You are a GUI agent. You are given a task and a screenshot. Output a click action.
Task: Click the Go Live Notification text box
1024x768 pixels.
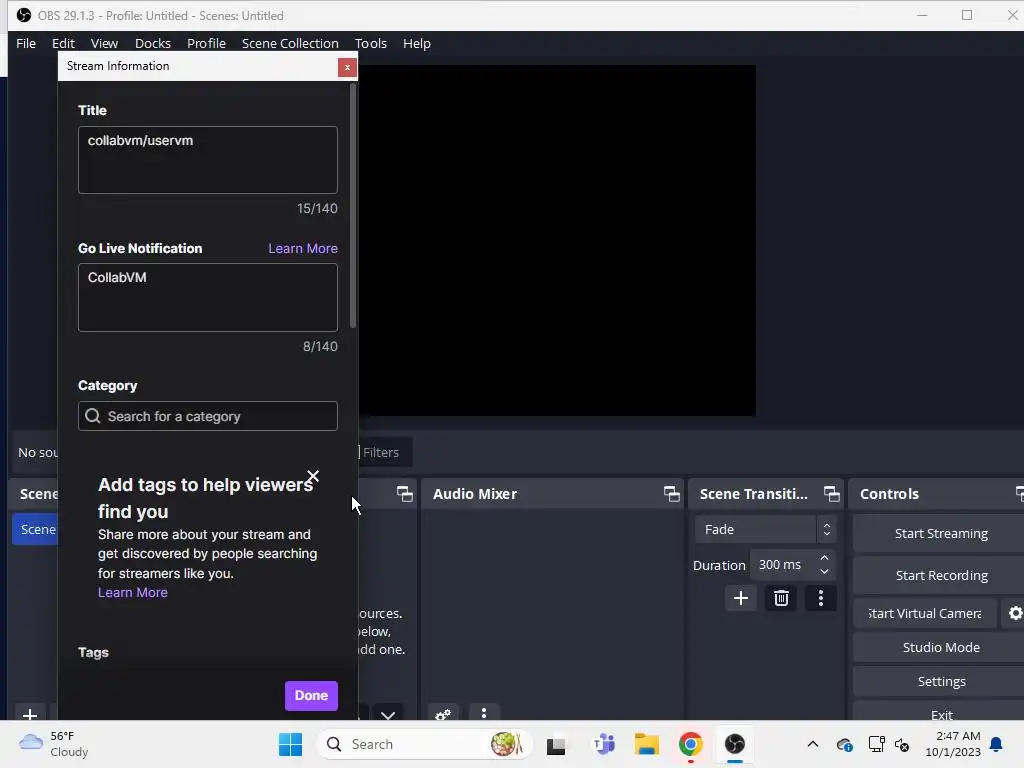click(208, 298)
